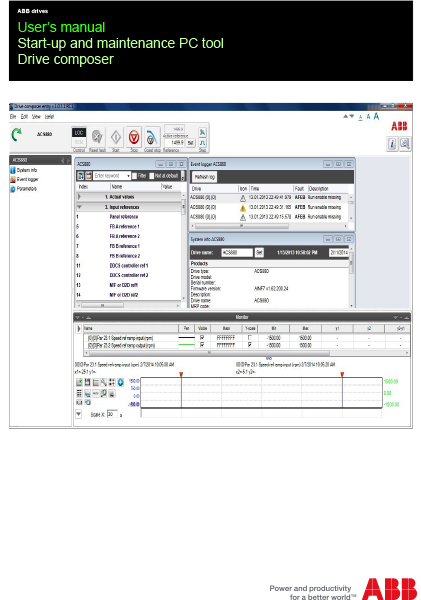The width and height of the screenshot is (421, 600).
Task: Click the Drive name input field
Action: (237, 253)
